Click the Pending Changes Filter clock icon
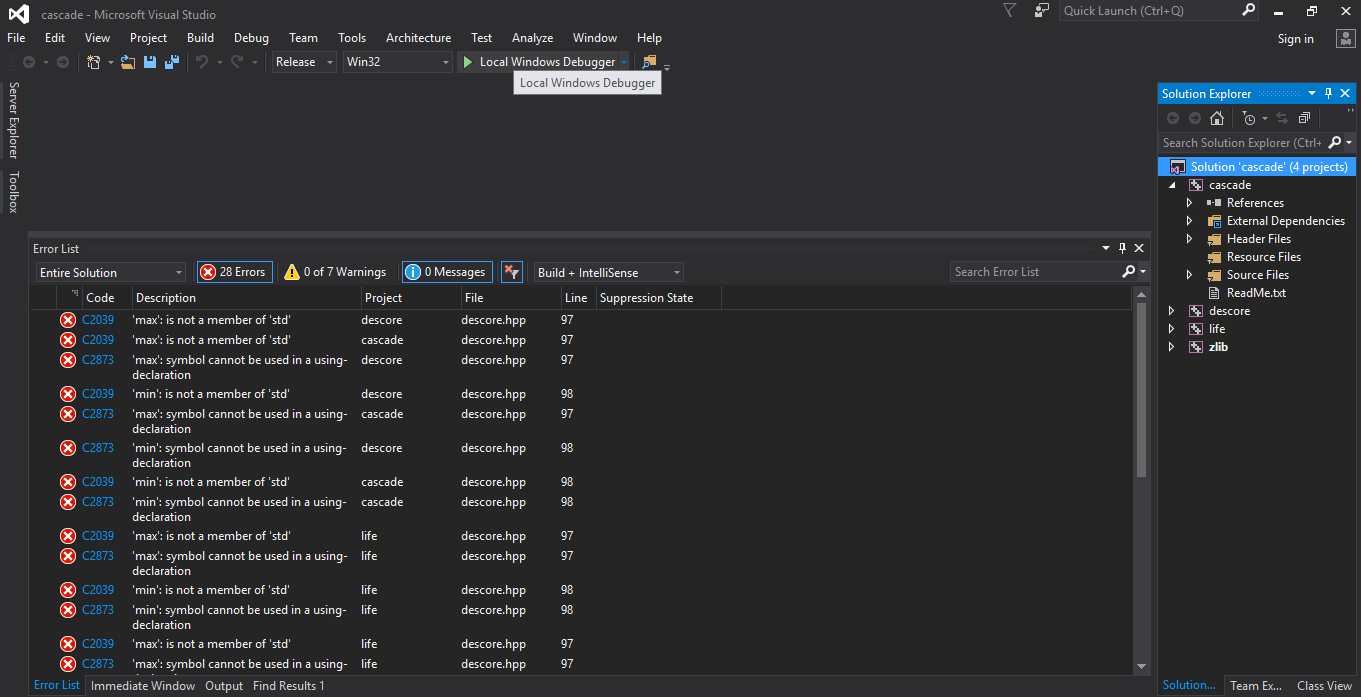Viewport: 1361px width, 697px height. [x=1249, y=118]
